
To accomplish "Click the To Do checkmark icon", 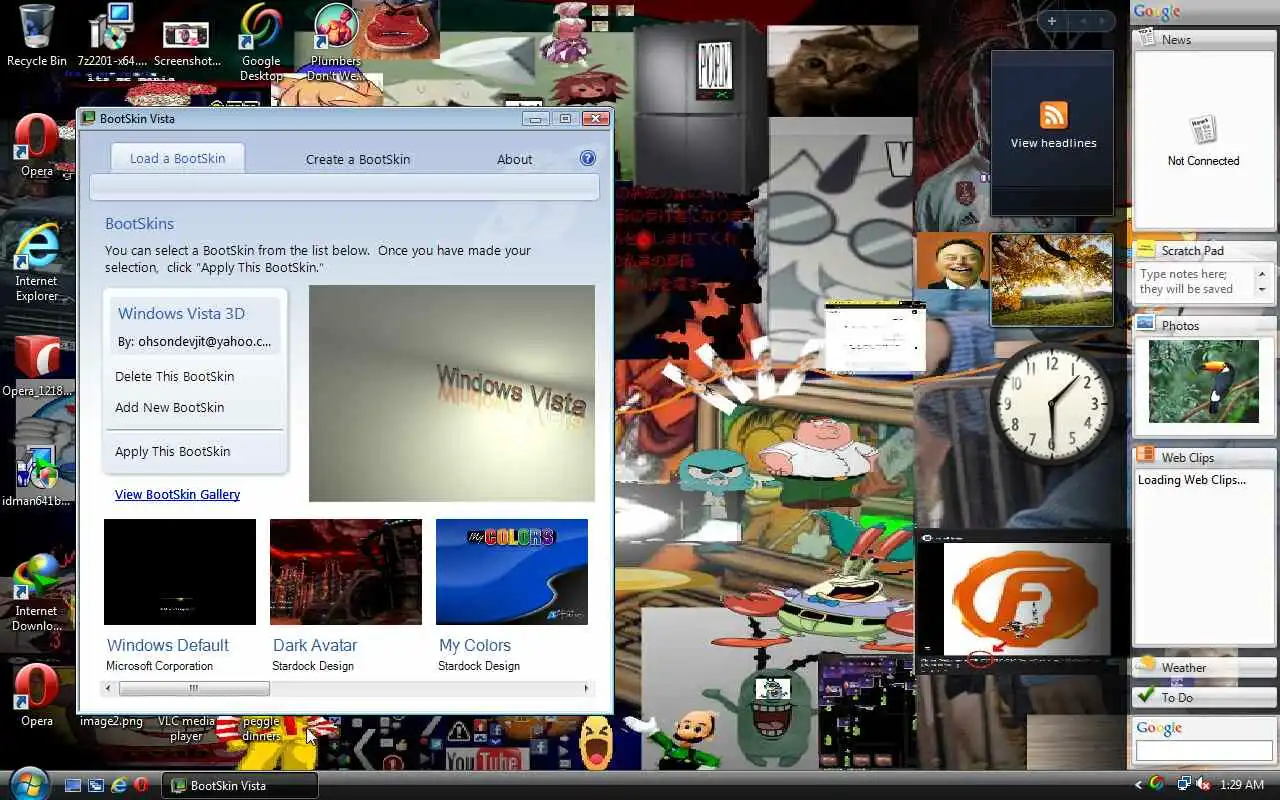I will pos(1146,695).
